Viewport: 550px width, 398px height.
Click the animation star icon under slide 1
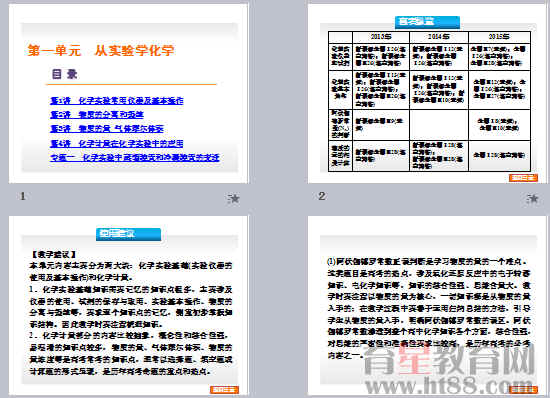(233, 199)
